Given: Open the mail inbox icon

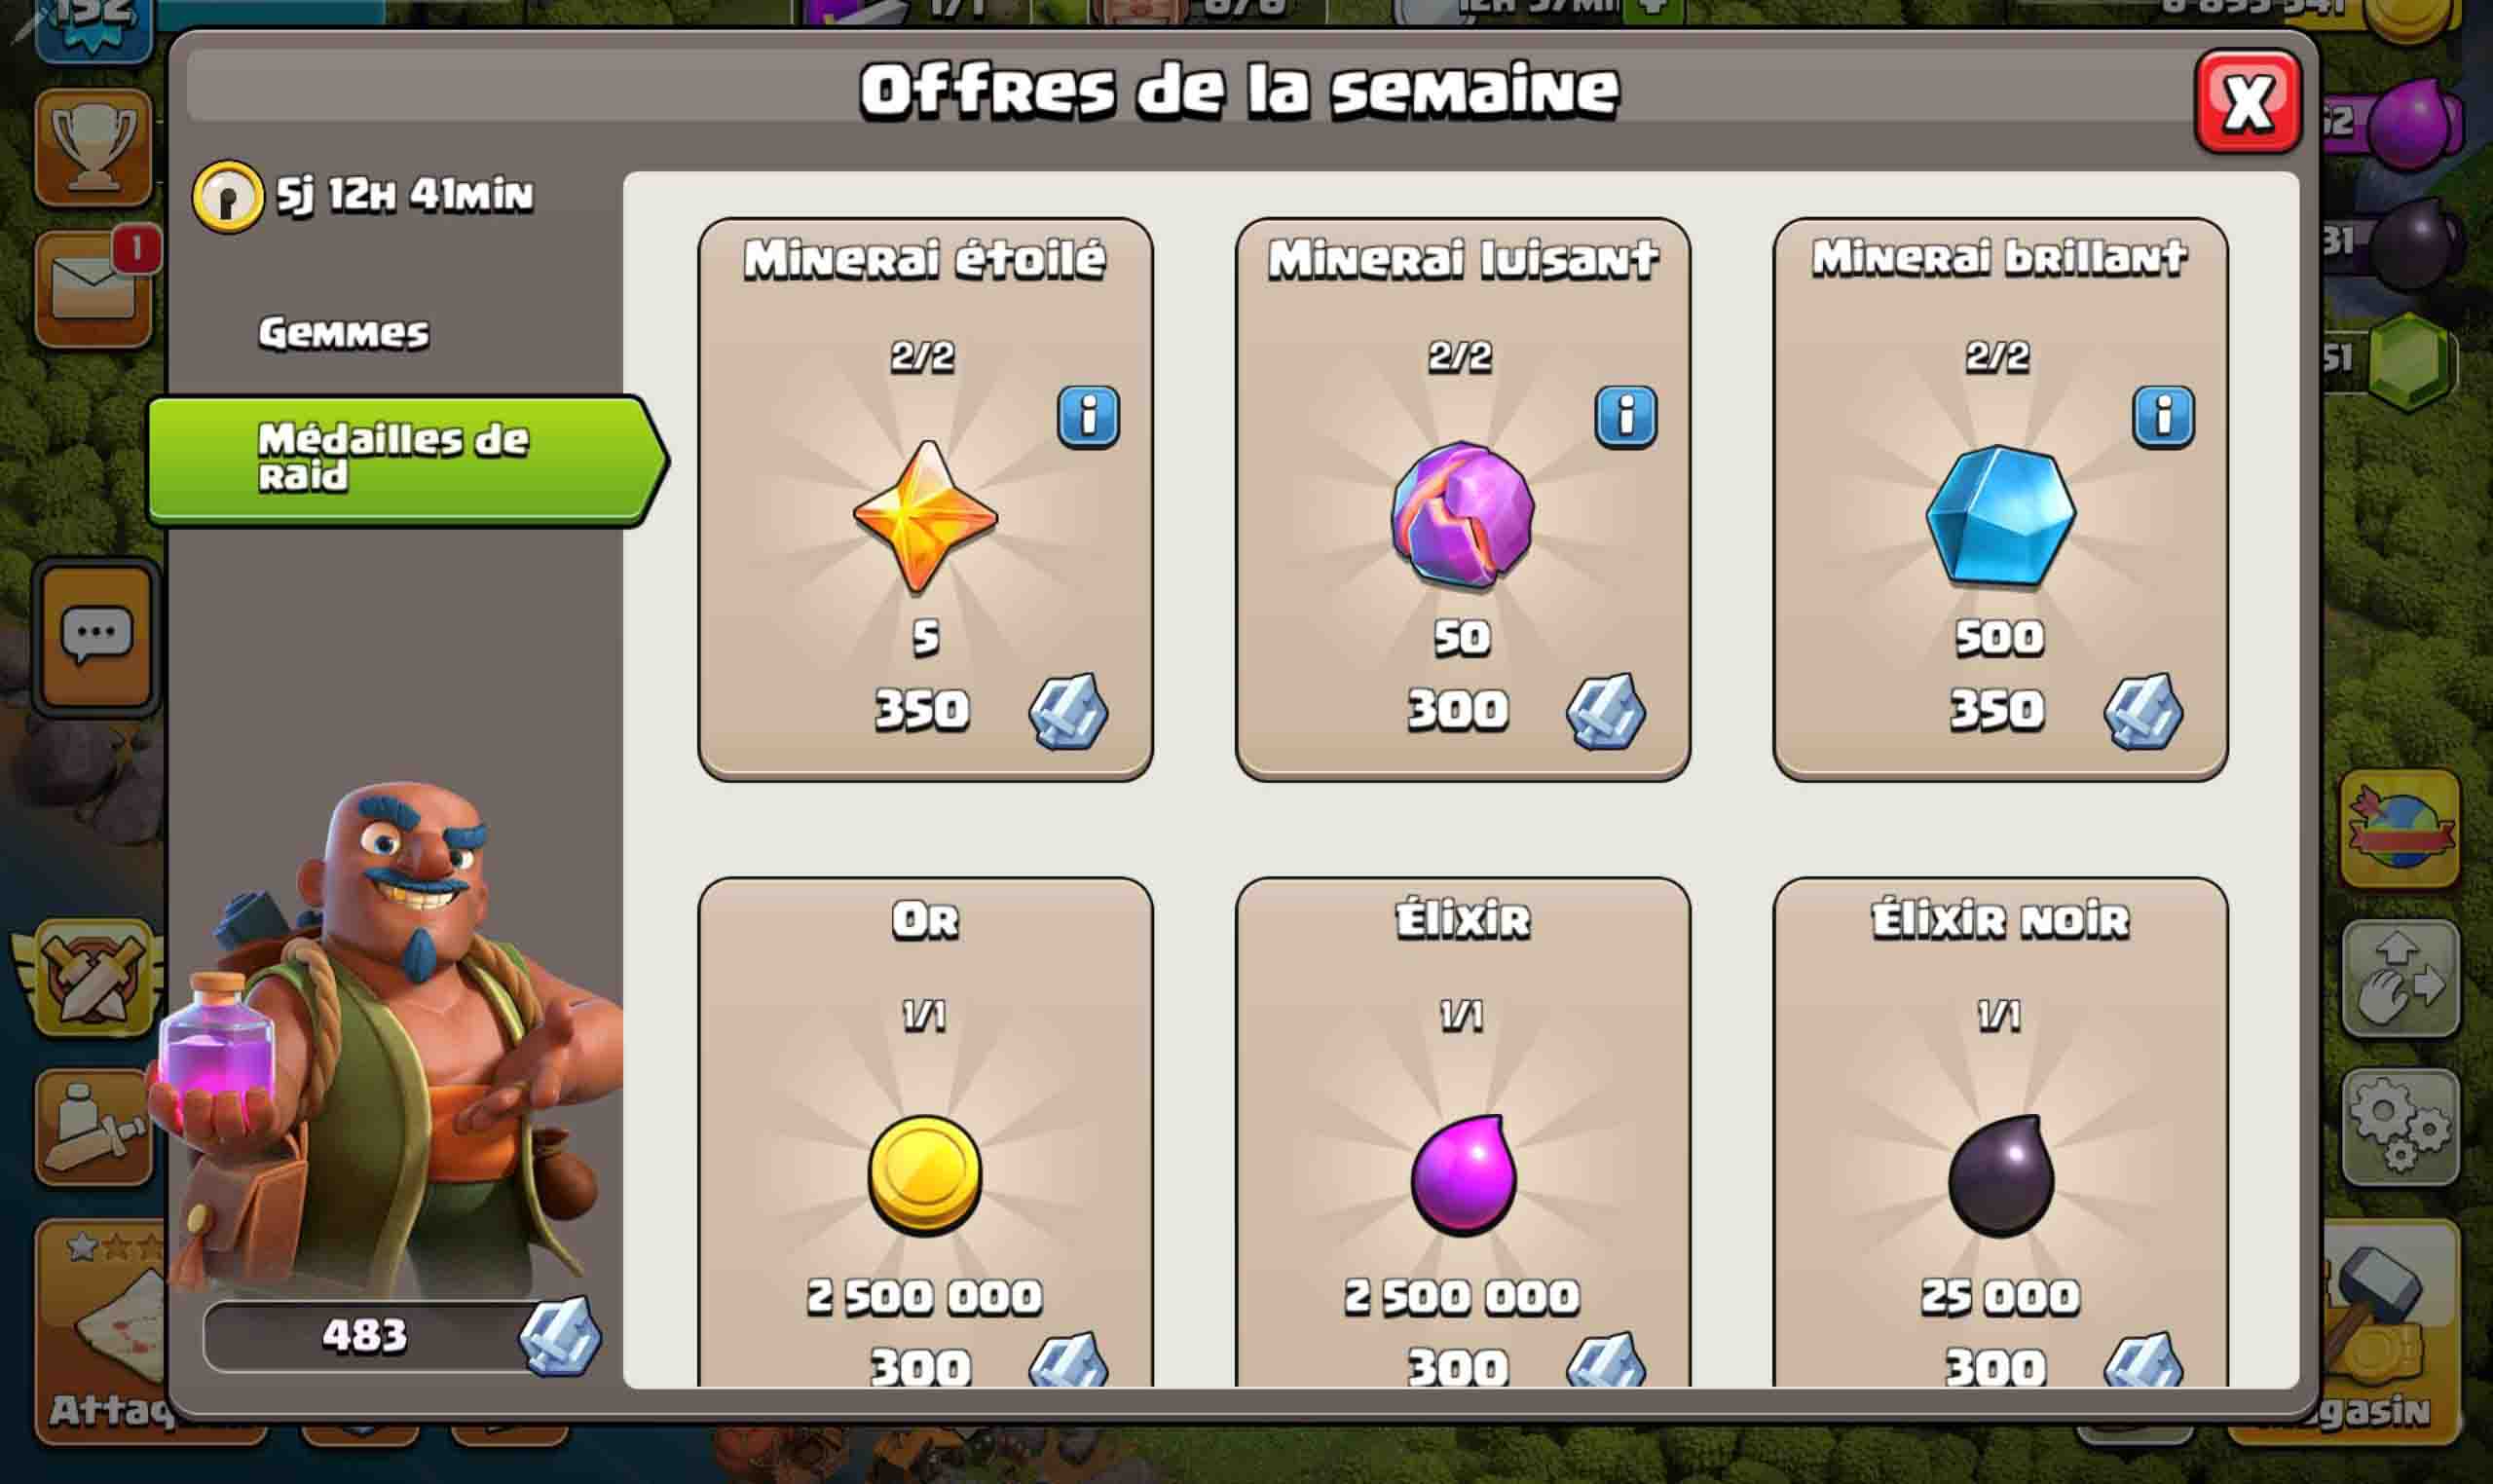Looking at the screenshot, I should coord(94,288).
